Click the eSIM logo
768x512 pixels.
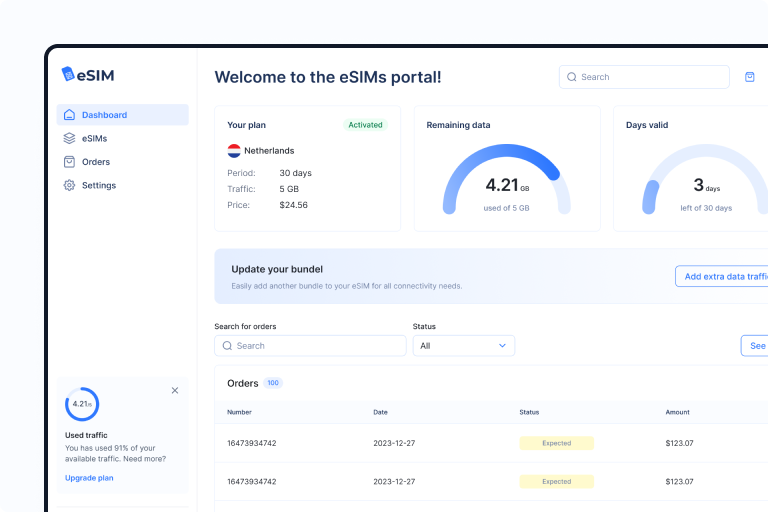coord(88,75)
